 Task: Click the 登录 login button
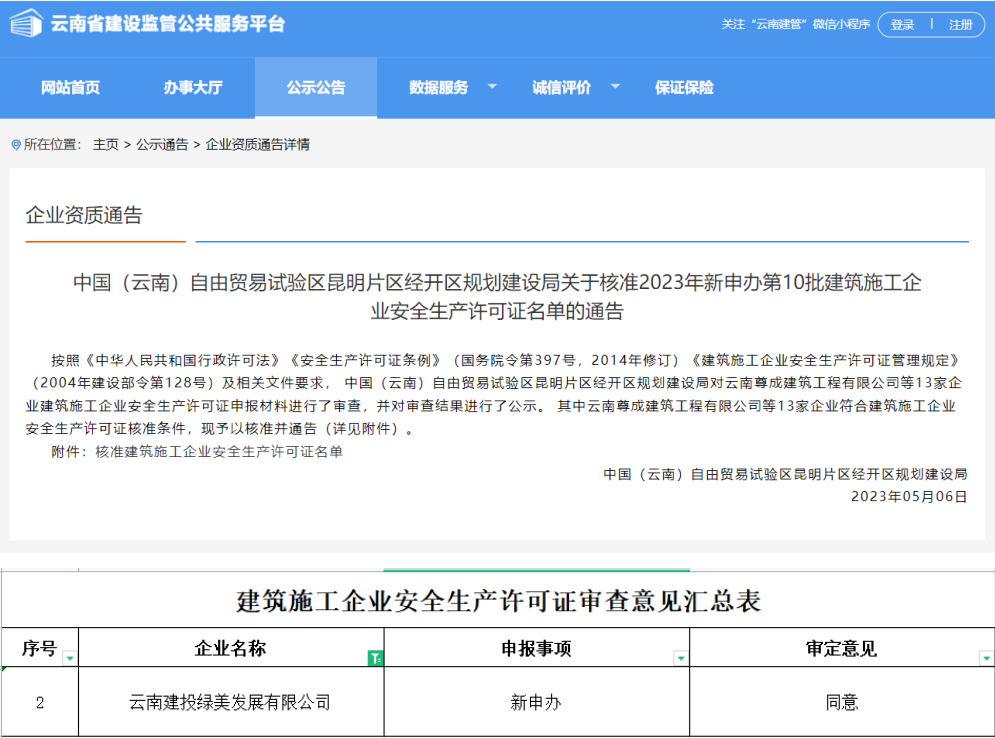point(903,25)
